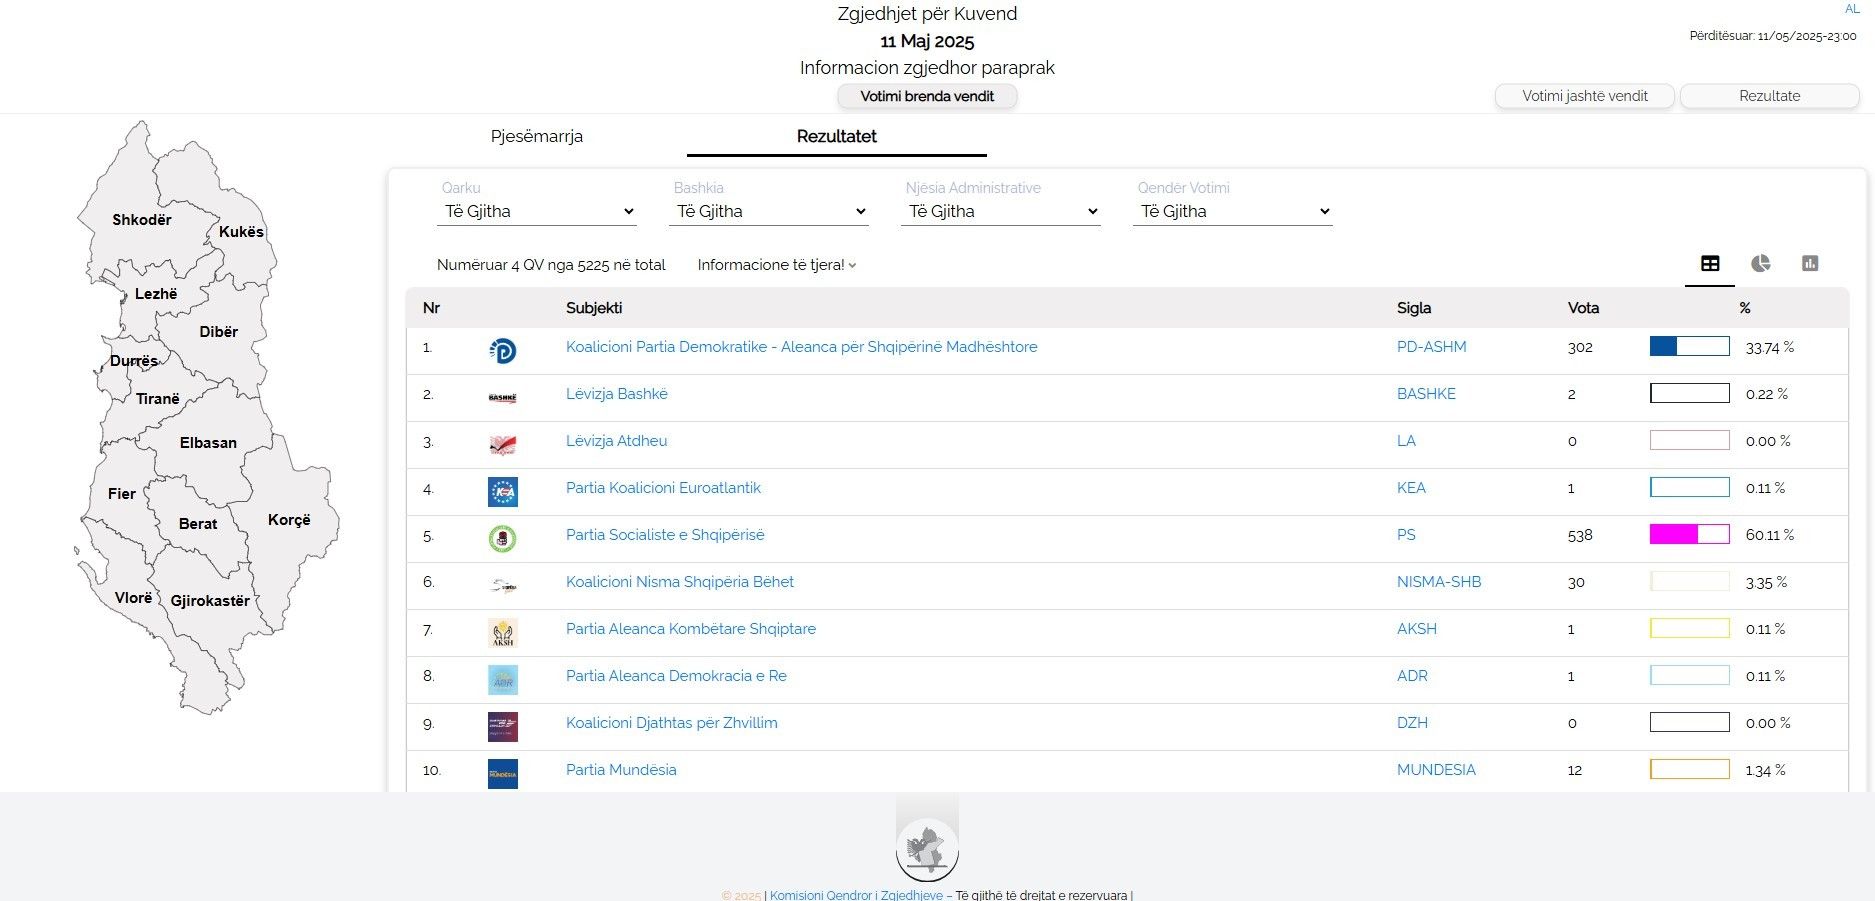This screenshot has height=901, width=1875.
Task: Click the KEA party logo
Action: tap(502, 491)
